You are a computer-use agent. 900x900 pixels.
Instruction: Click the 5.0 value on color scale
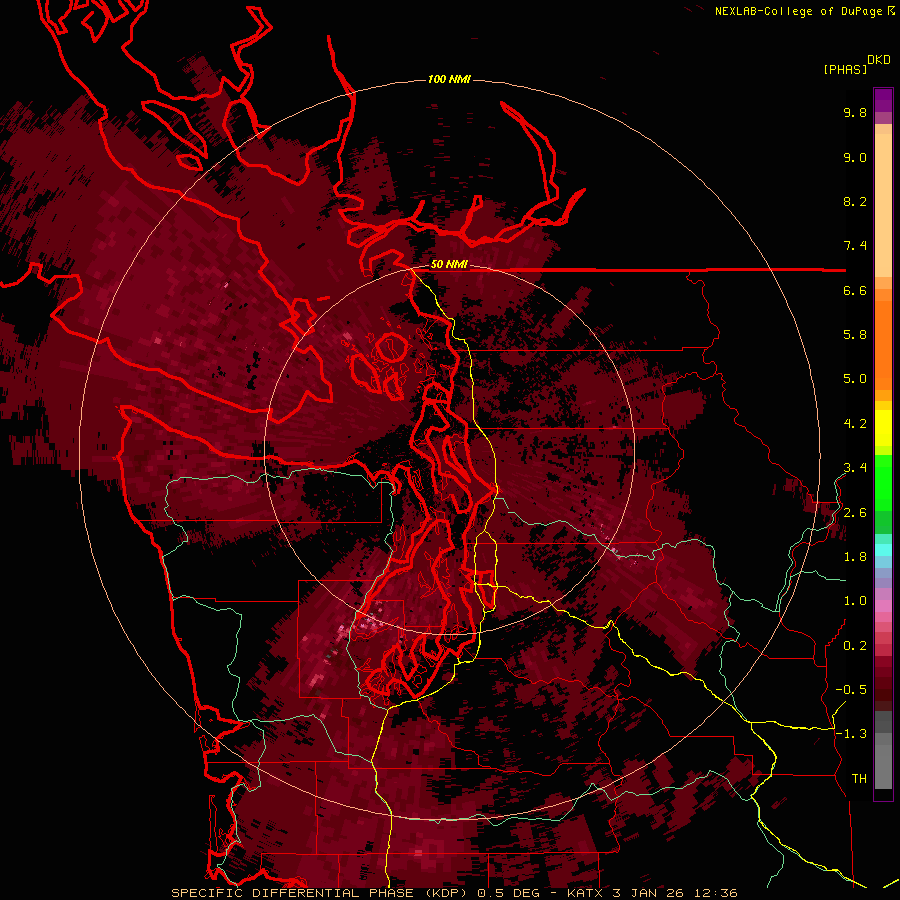pos(855,379)
